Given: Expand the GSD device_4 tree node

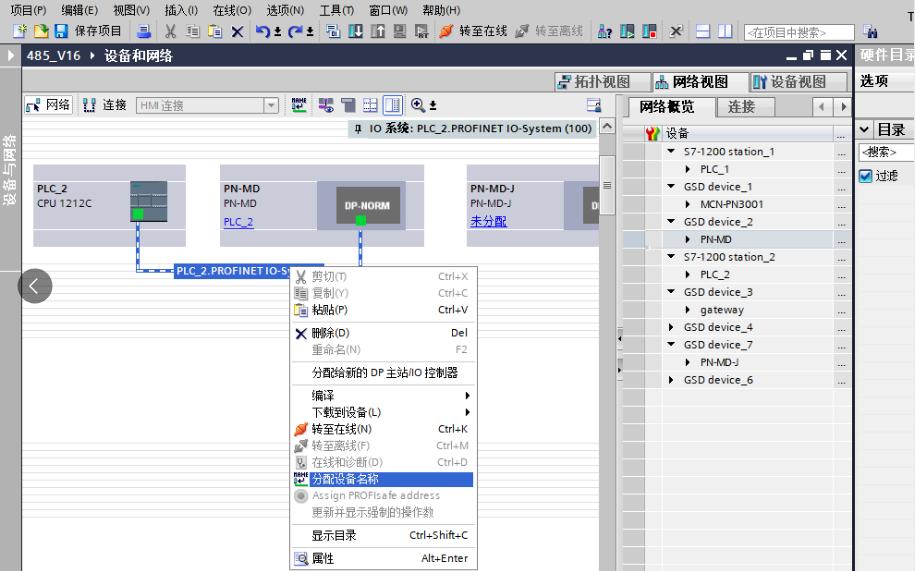Looking at the screenshot, I should (671, 328).
